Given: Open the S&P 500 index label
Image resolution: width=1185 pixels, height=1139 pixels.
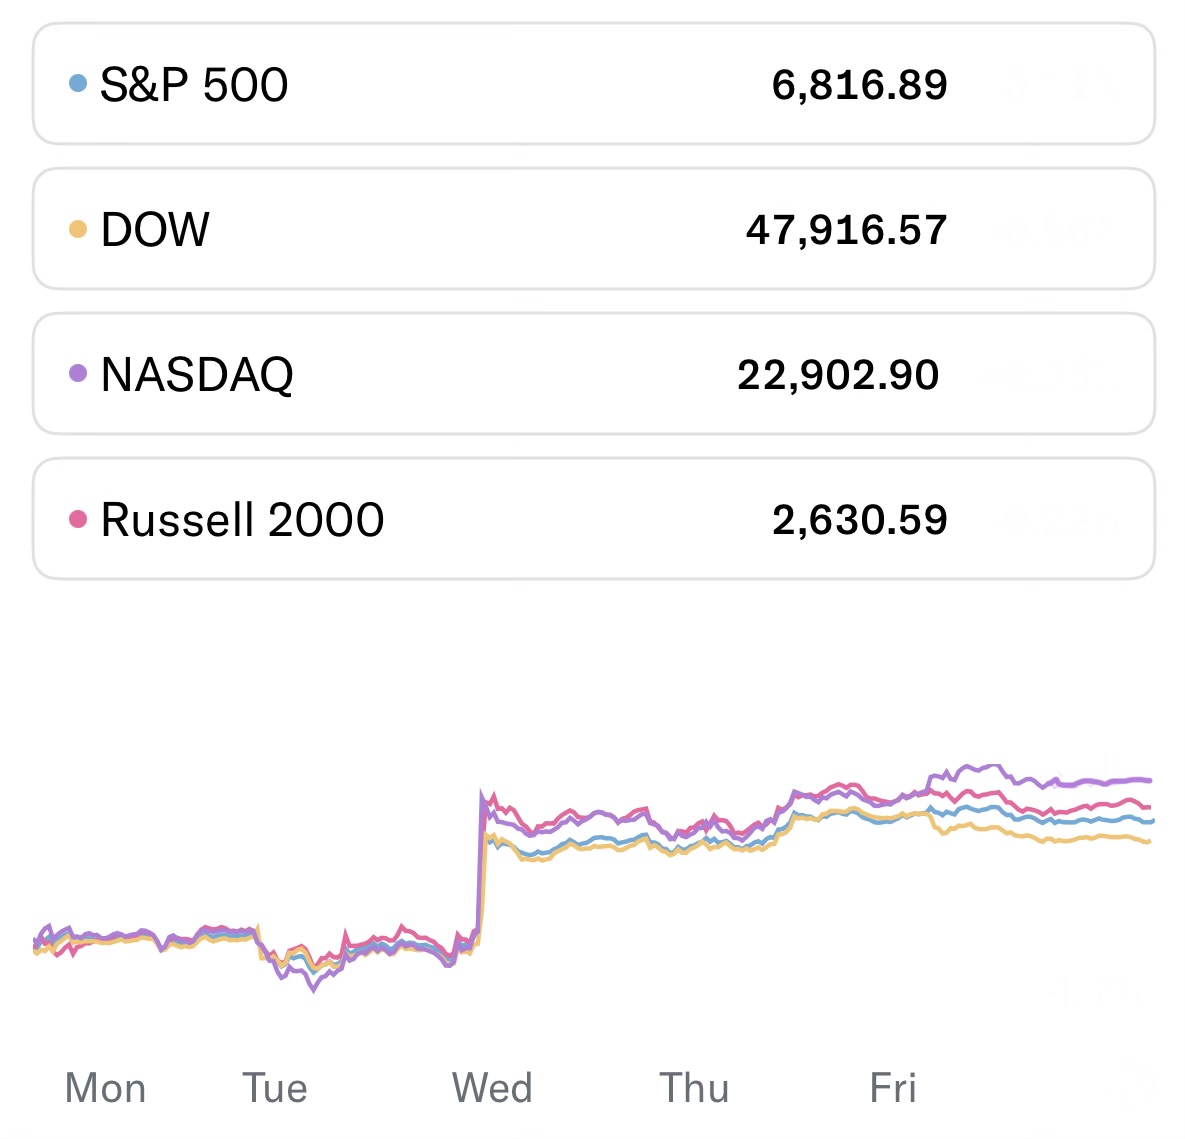Looking at the screenshot, I should (x=194, y=85).
